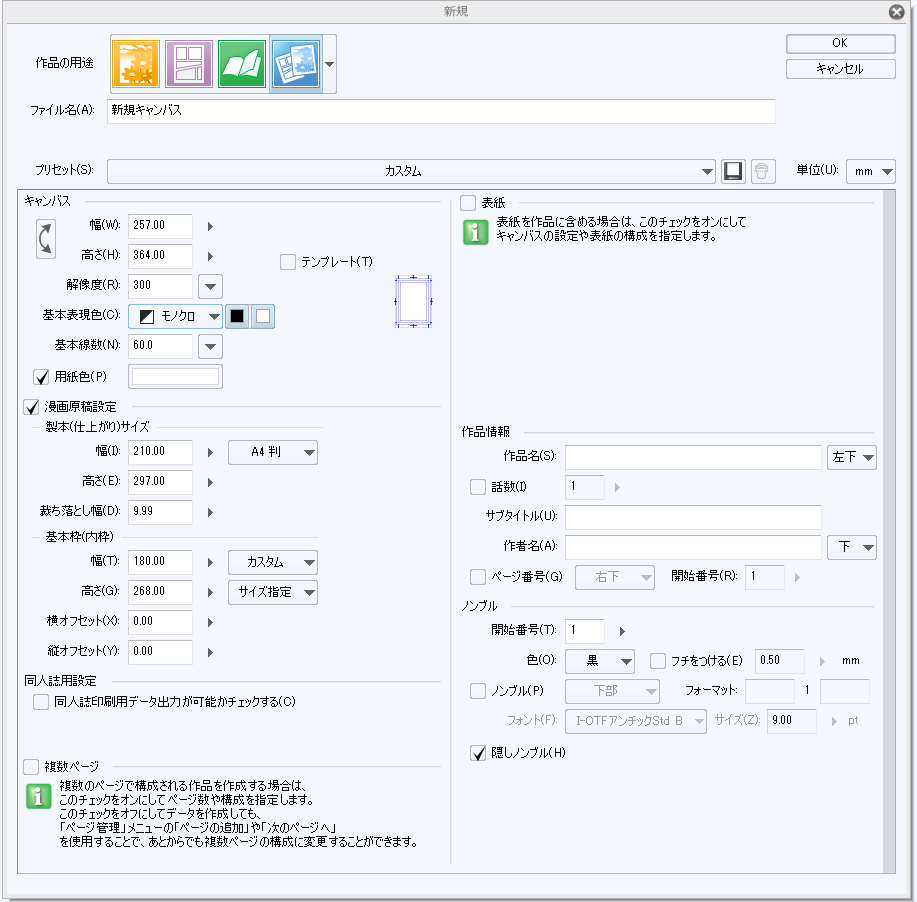
Task: Open the 基本枠 カスタム dropdown
Action: click(x=273, y=563)
